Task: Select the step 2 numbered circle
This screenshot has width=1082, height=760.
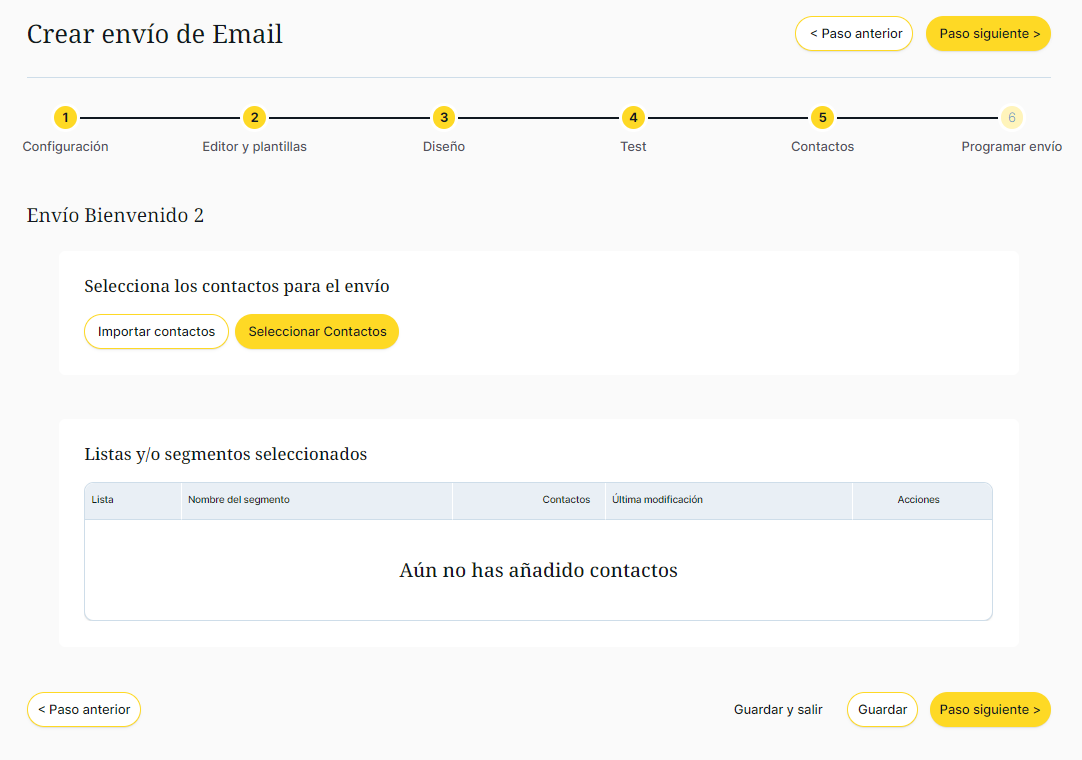Action: pyautogui.click(x=254, y=118)
